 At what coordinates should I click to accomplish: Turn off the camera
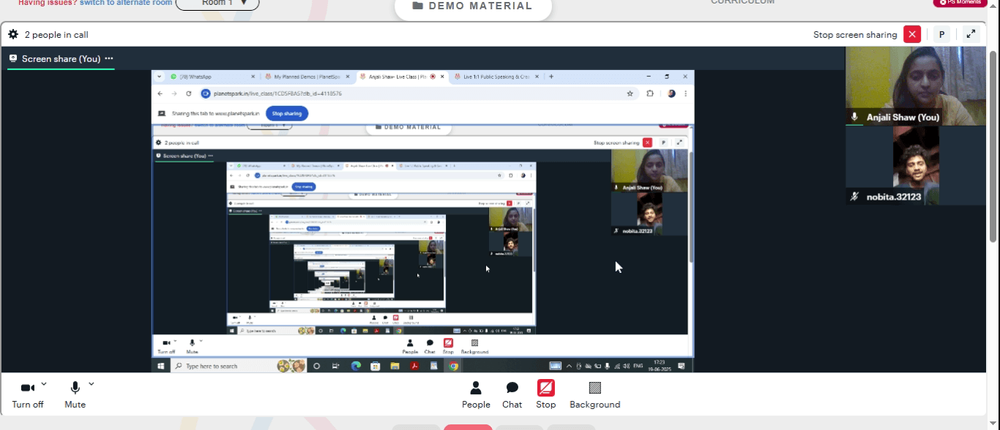(27, 395)
